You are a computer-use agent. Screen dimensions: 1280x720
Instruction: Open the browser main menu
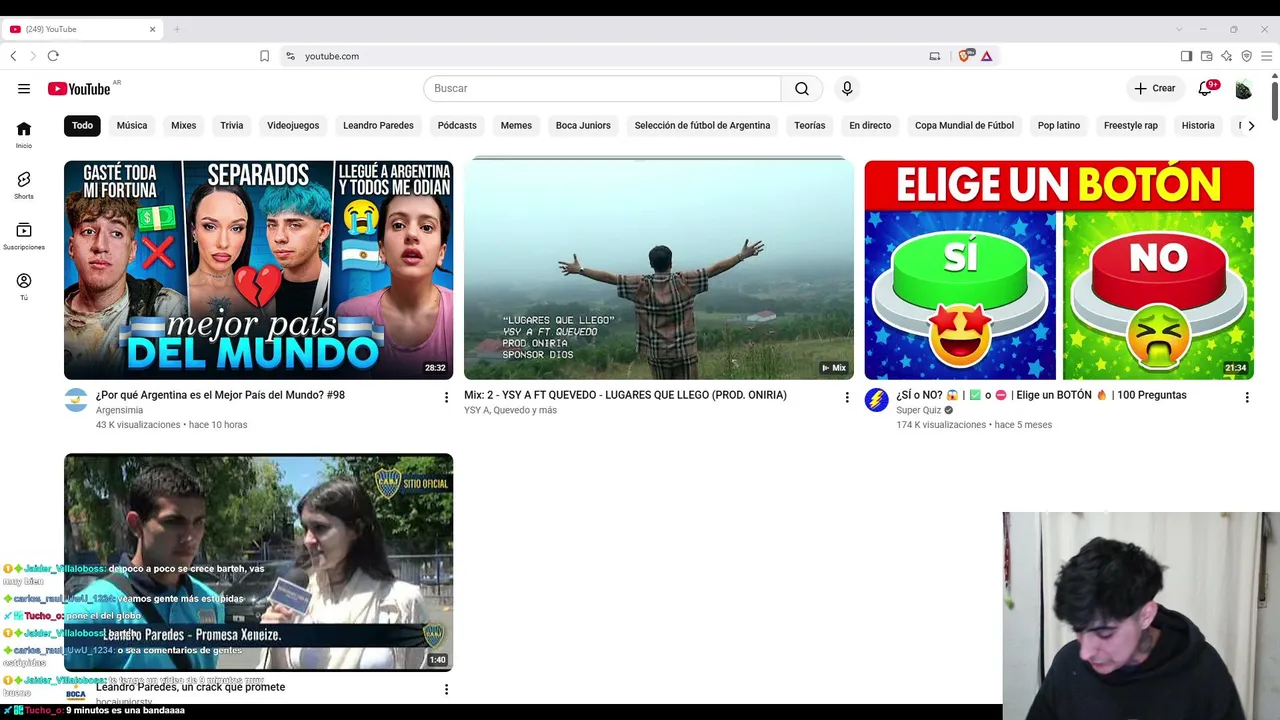point(1266,56)
